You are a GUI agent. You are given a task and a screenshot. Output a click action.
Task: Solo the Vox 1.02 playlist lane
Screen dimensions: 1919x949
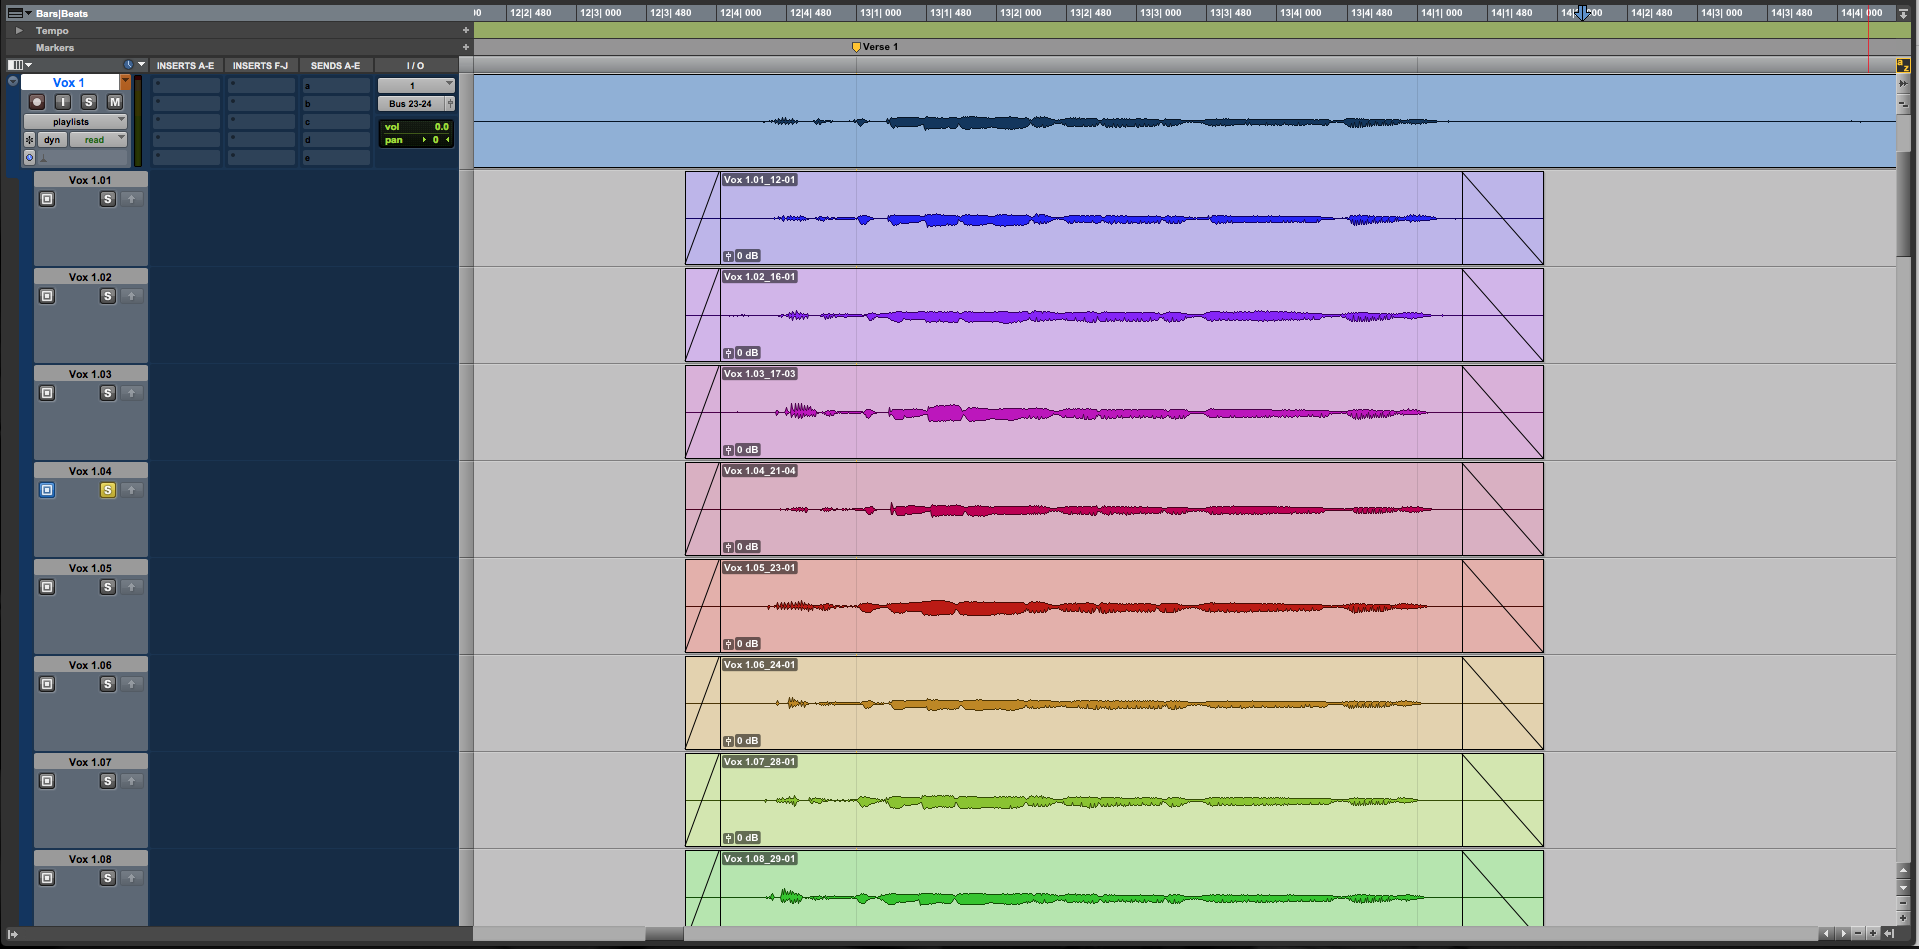pos(107,296)
